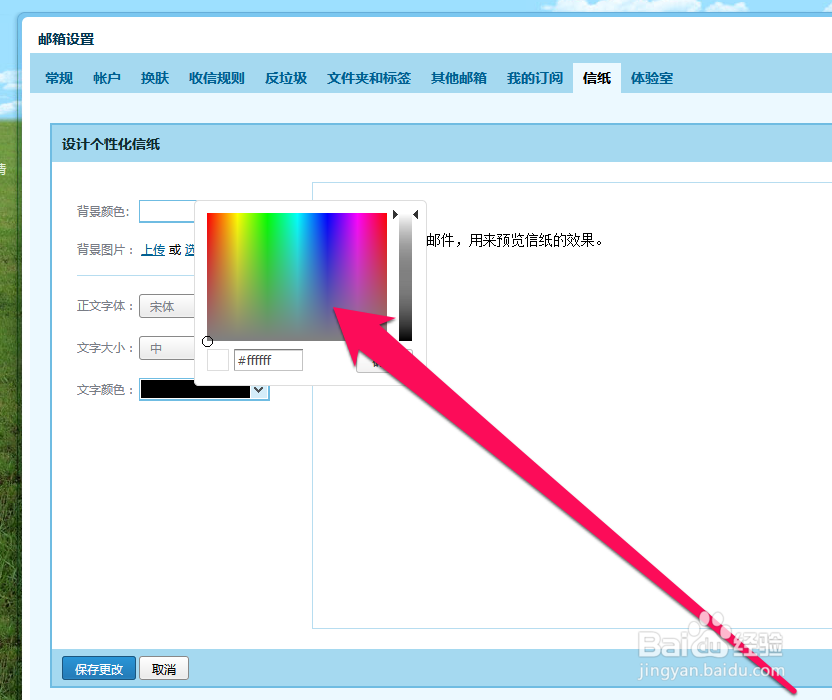
Task: Switch to the 帐户 tab
Action: pyautogui.click(x=107, y=79)
